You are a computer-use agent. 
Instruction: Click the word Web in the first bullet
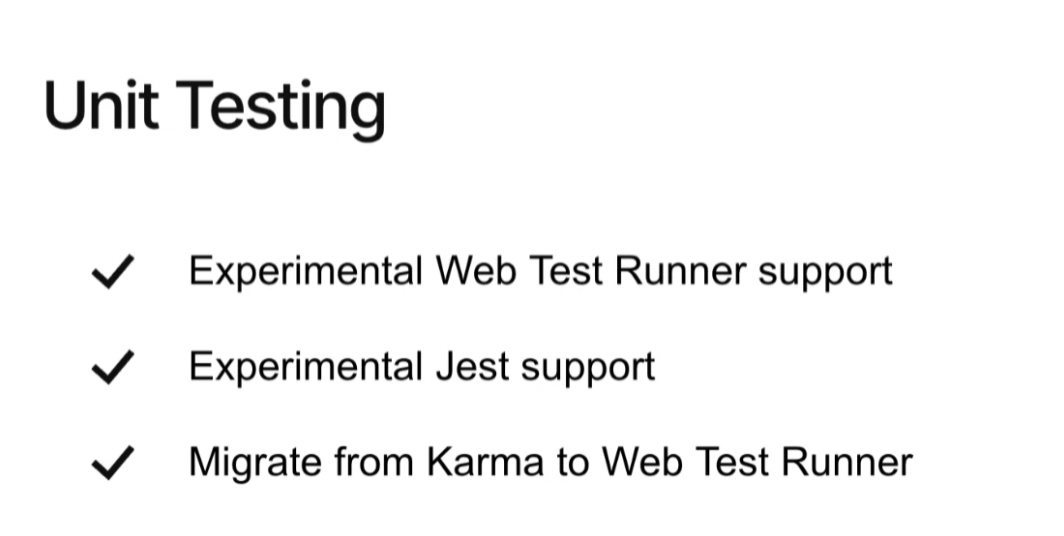tap(476, 271)
